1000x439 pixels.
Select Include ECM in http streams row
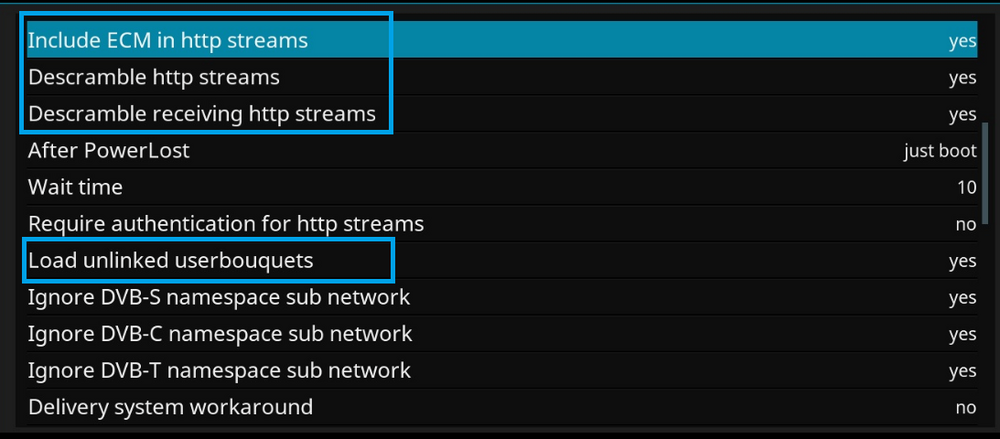[x=502, y=40]
